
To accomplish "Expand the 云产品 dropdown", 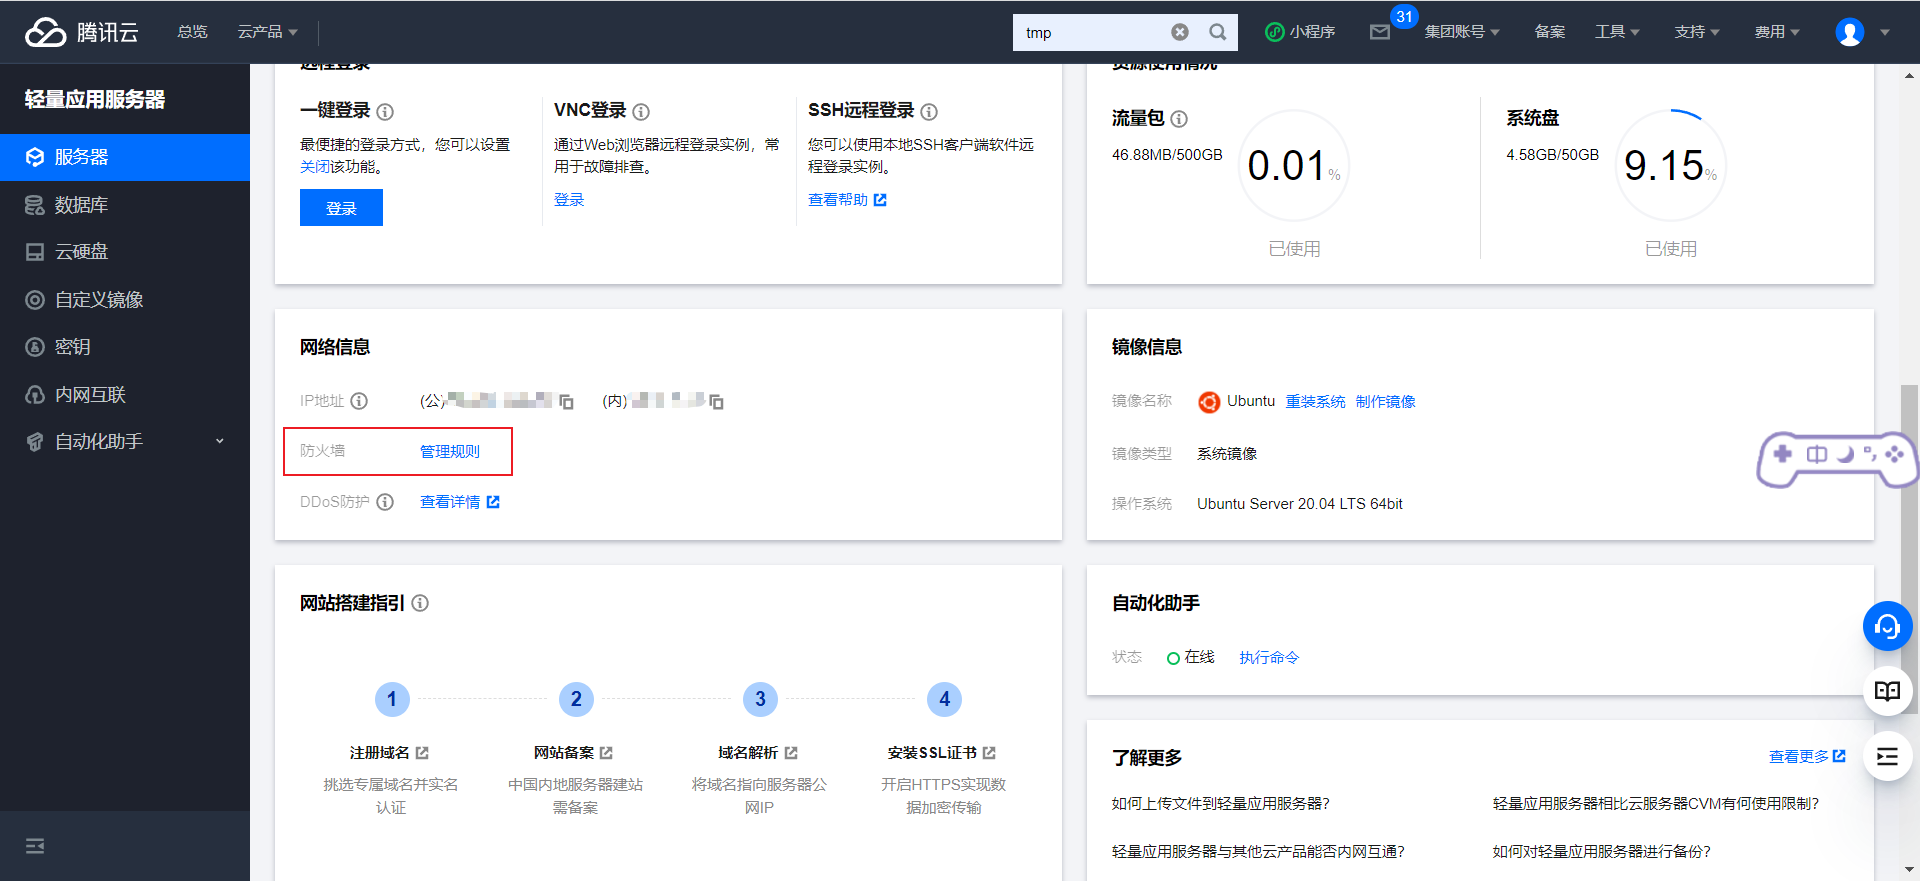I will pos(267,32).
